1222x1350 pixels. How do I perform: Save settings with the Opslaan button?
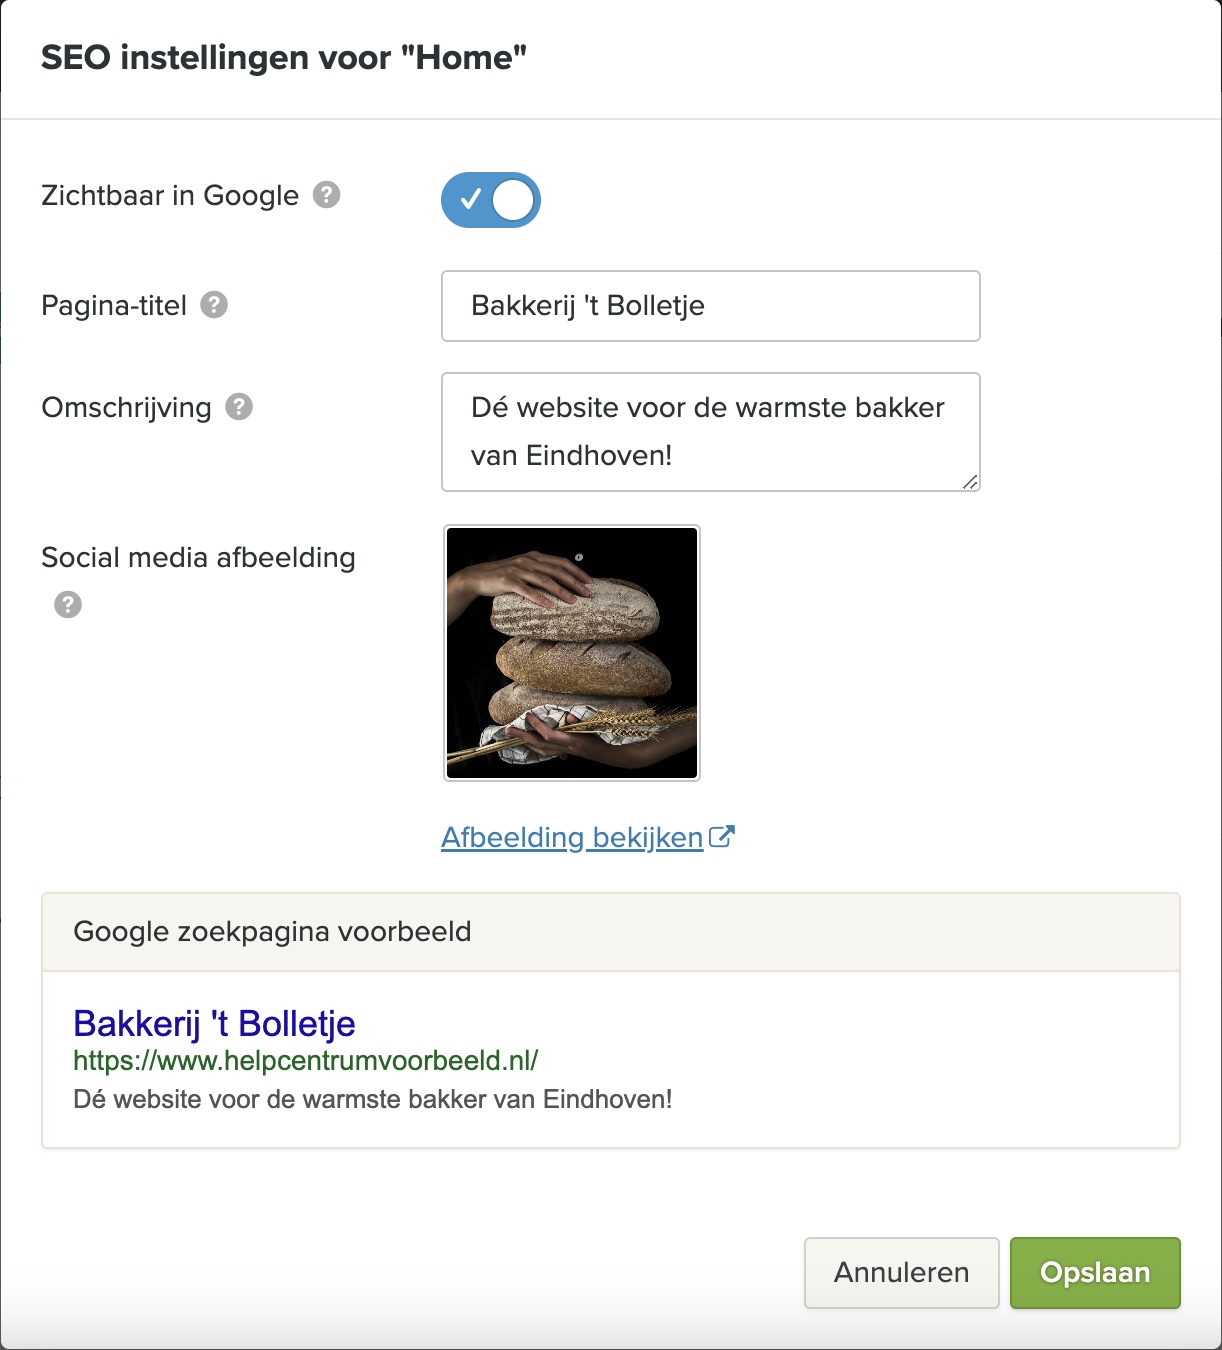[1095, 1273]
